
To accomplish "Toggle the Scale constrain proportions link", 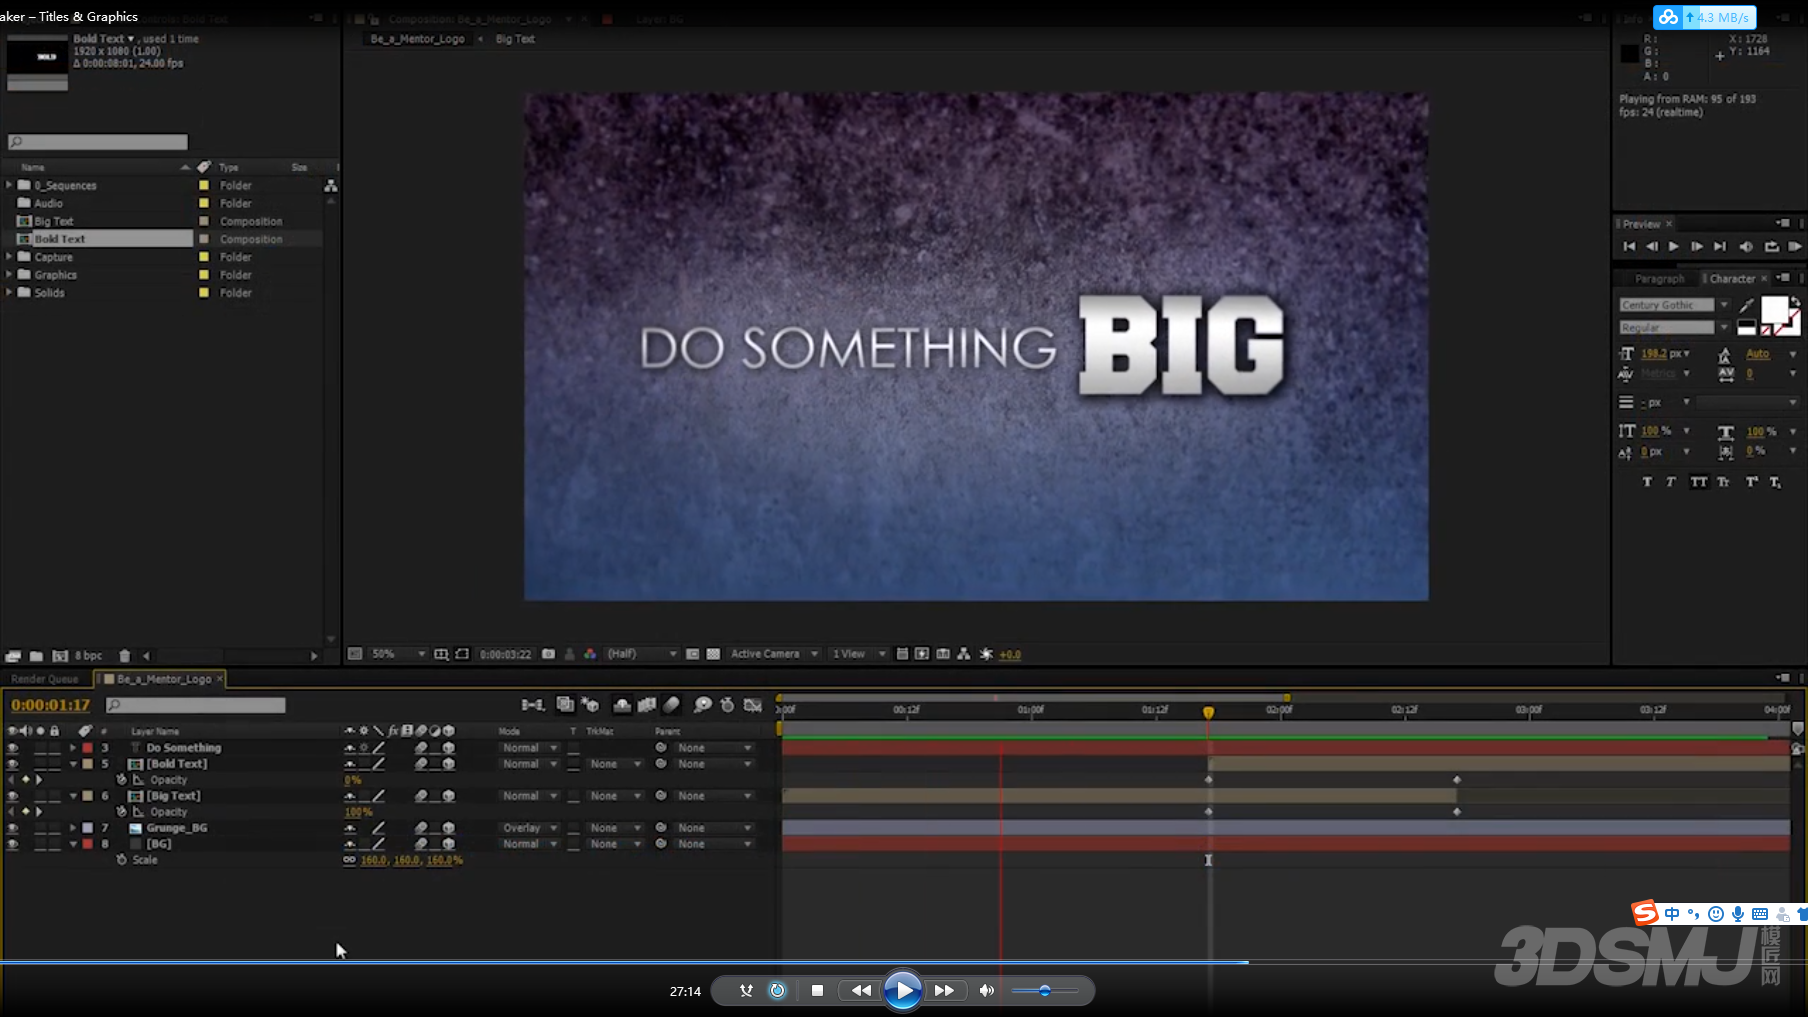I will [x=349, y=860].
